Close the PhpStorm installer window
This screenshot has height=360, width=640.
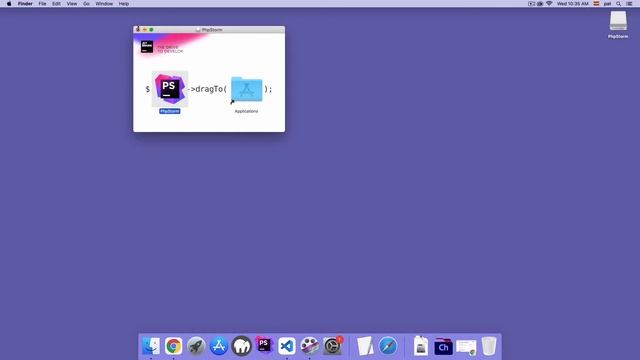tap(138, 29)
